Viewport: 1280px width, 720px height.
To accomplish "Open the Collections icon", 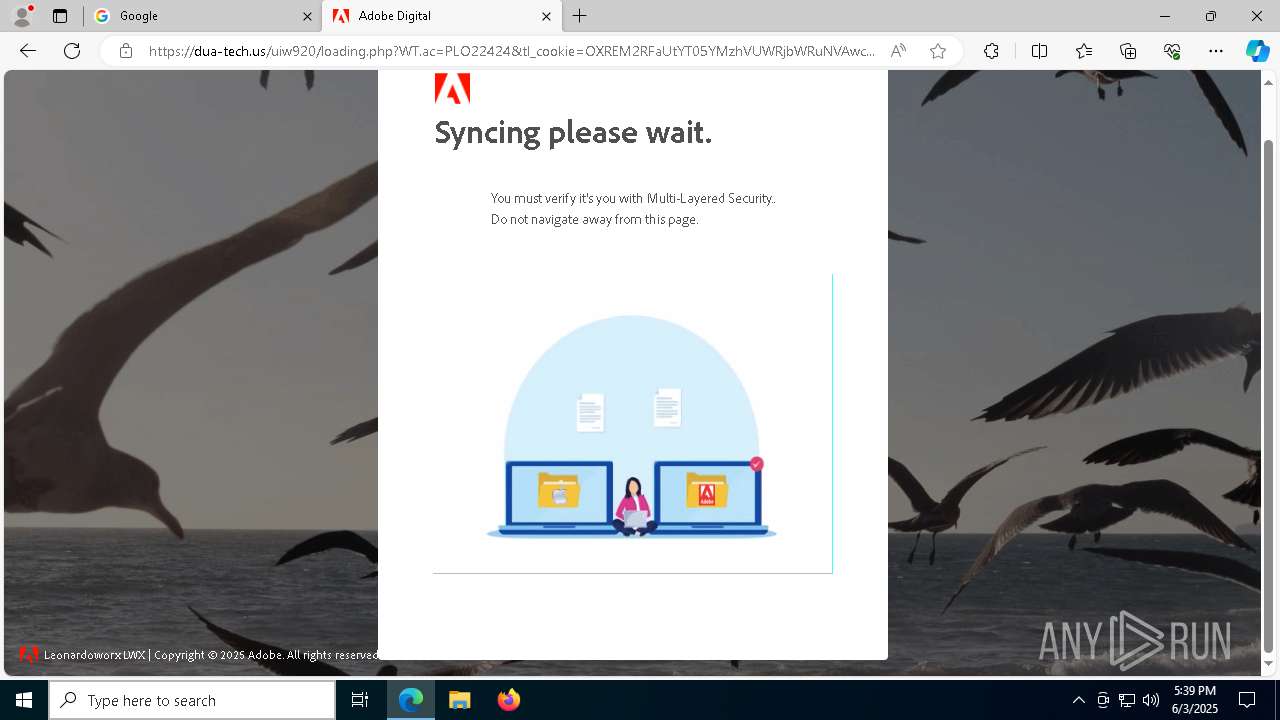I will tap(1128, 51).
